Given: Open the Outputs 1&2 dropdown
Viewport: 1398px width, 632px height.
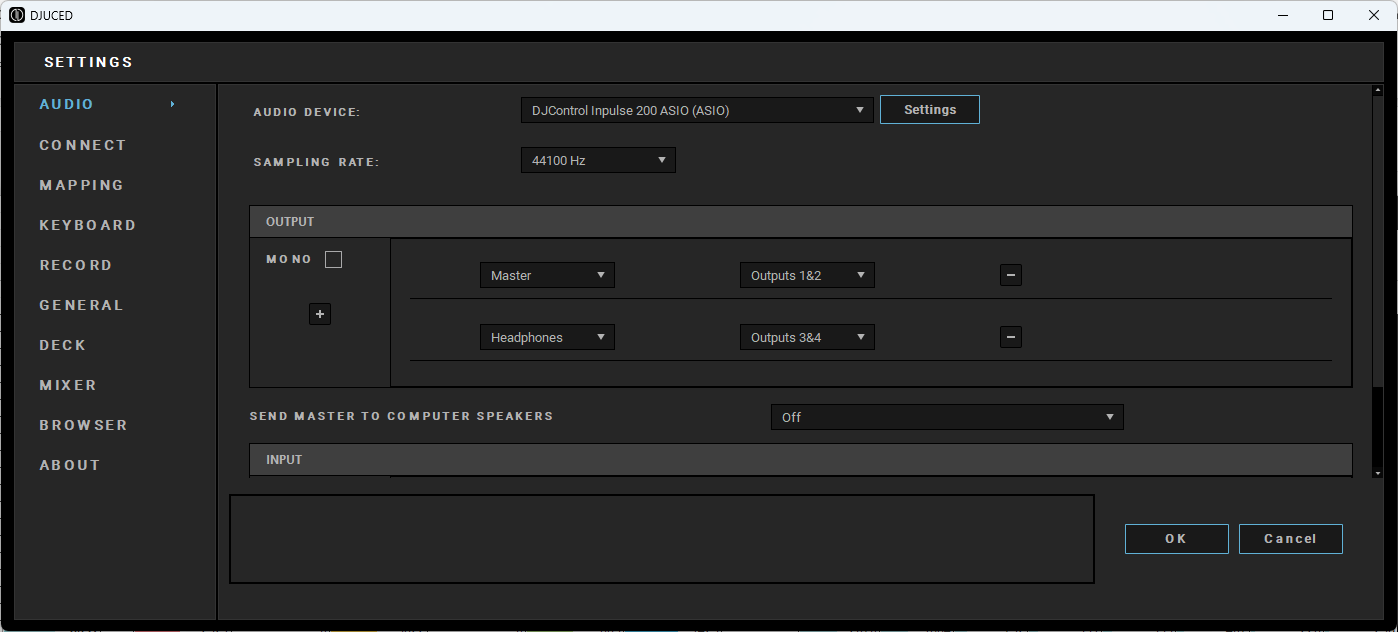Looking at the screenshot, I should (x=807, y=275).
